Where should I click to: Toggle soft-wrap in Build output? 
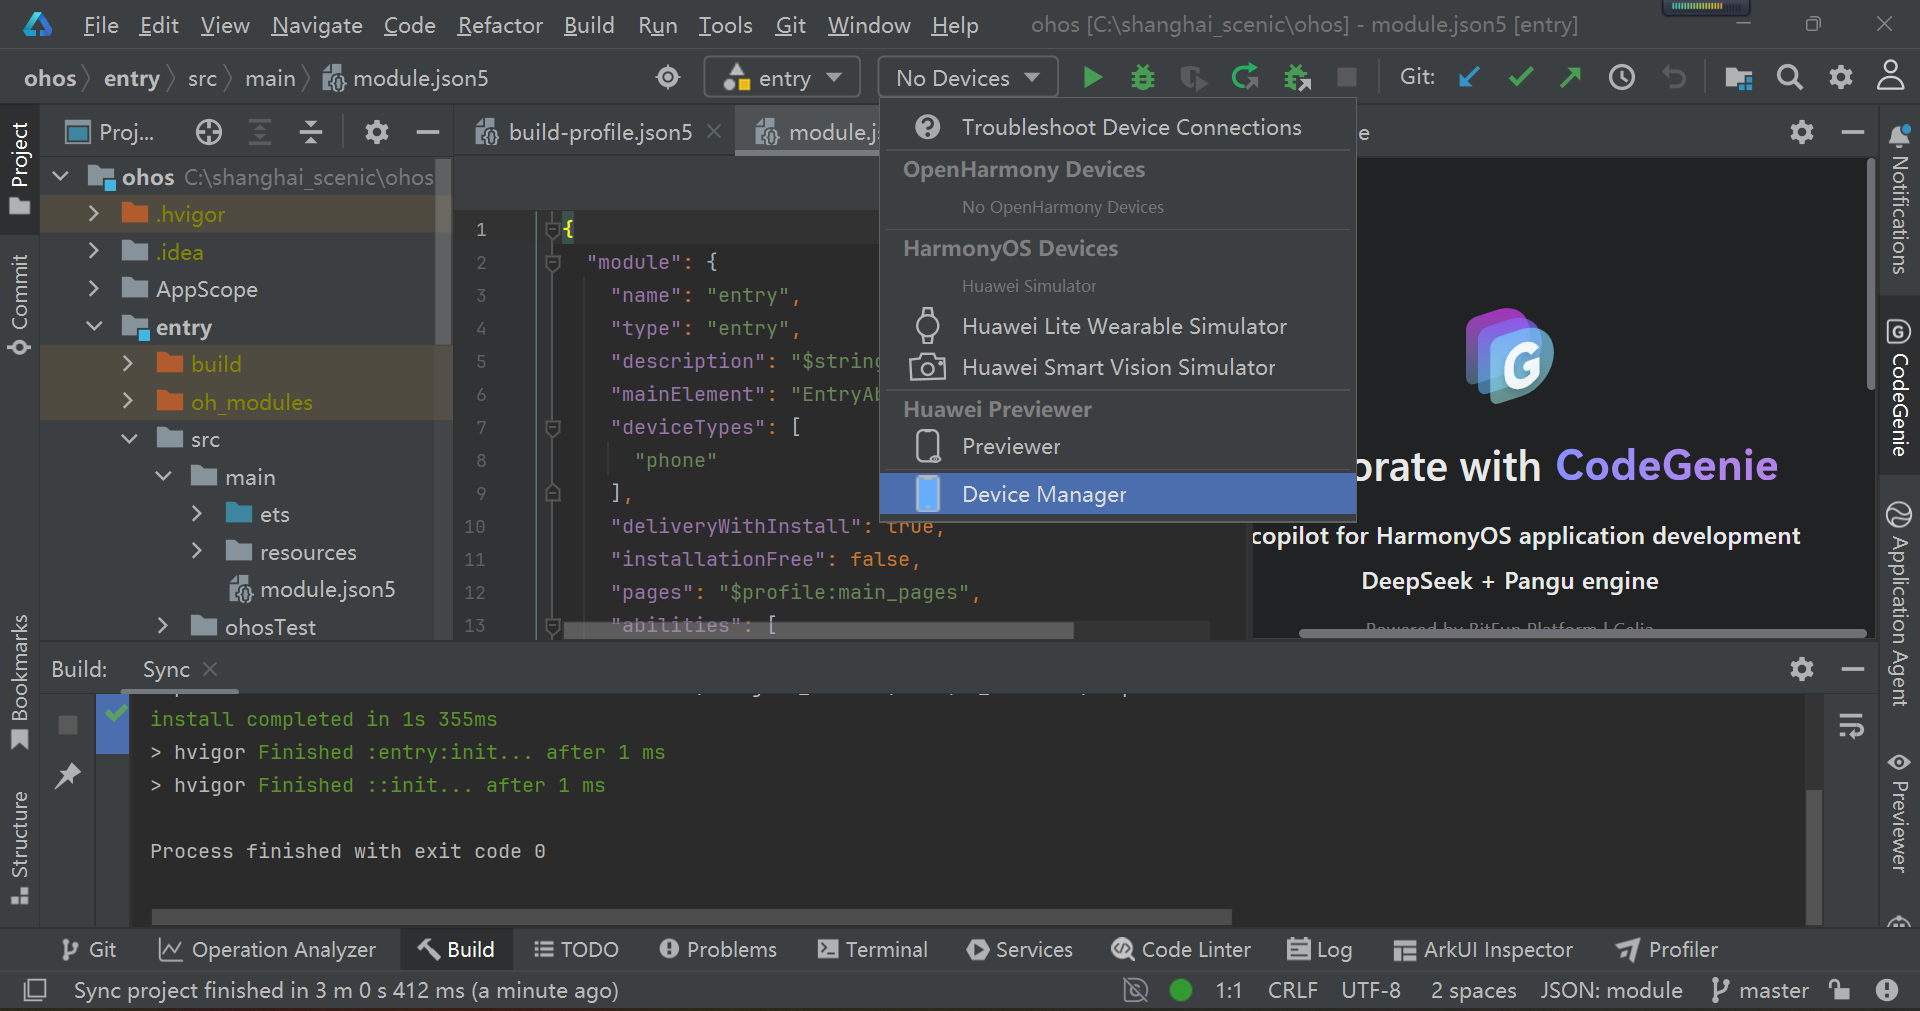(1852, 726)
